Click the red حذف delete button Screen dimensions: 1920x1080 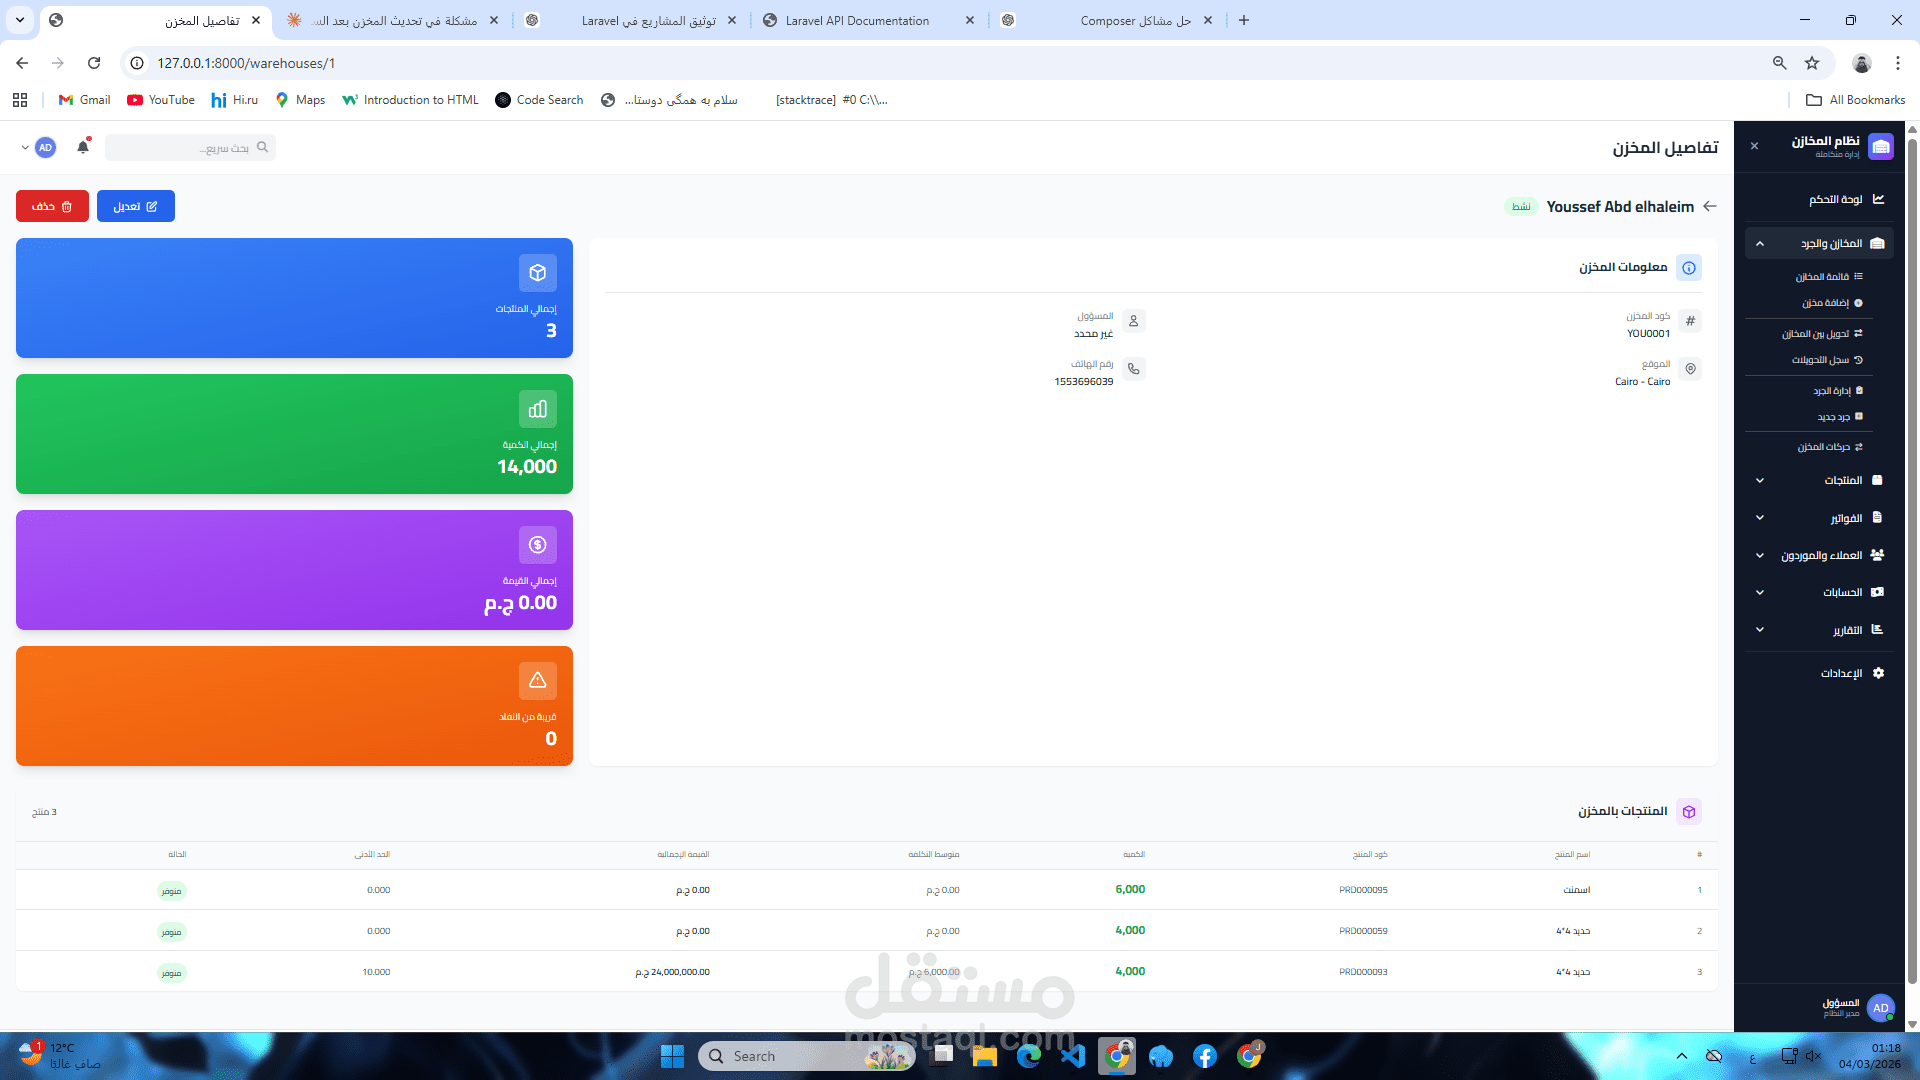click(52, 206)
